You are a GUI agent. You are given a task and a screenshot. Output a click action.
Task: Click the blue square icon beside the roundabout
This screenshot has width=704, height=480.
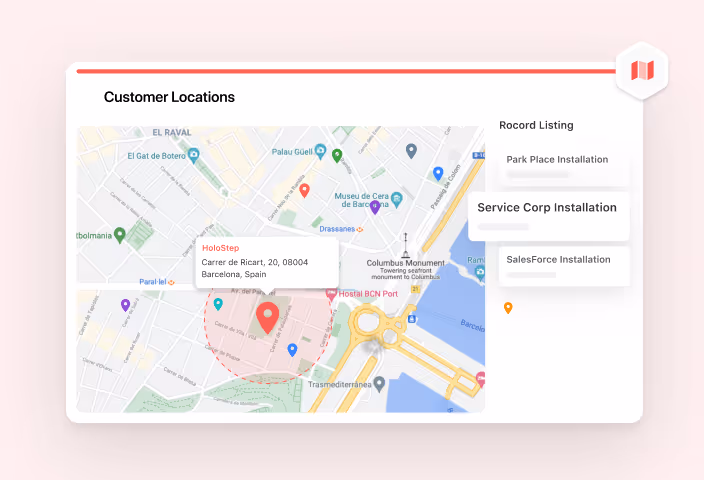coord(412,319)
